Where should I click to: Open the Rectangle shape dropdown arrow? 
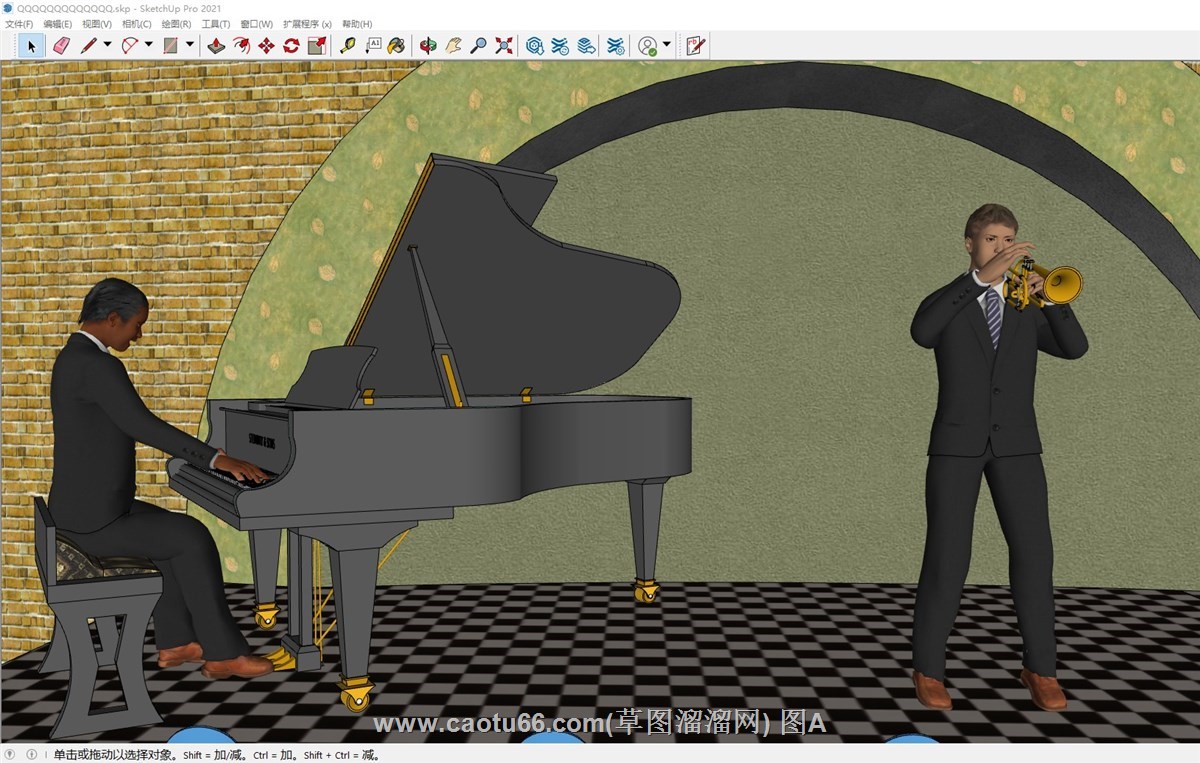(190, 45)
